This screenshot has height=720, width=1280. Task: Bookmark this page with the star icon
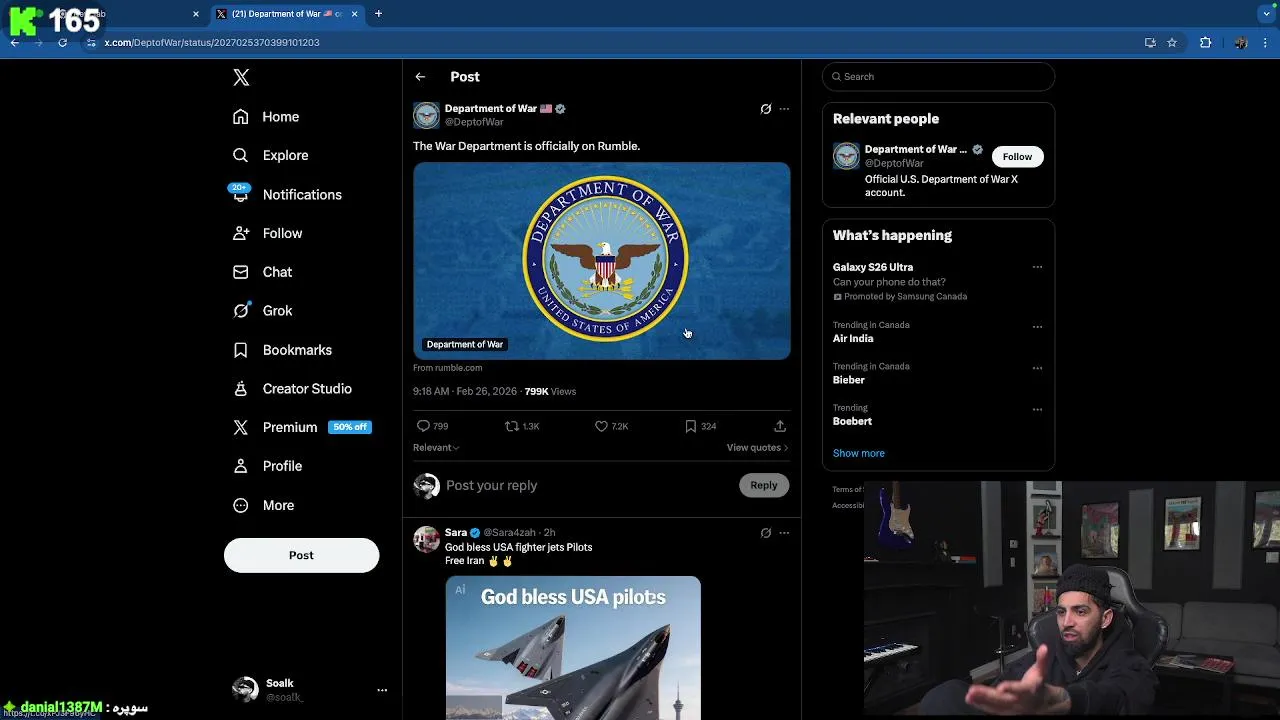pos(1172,43)
